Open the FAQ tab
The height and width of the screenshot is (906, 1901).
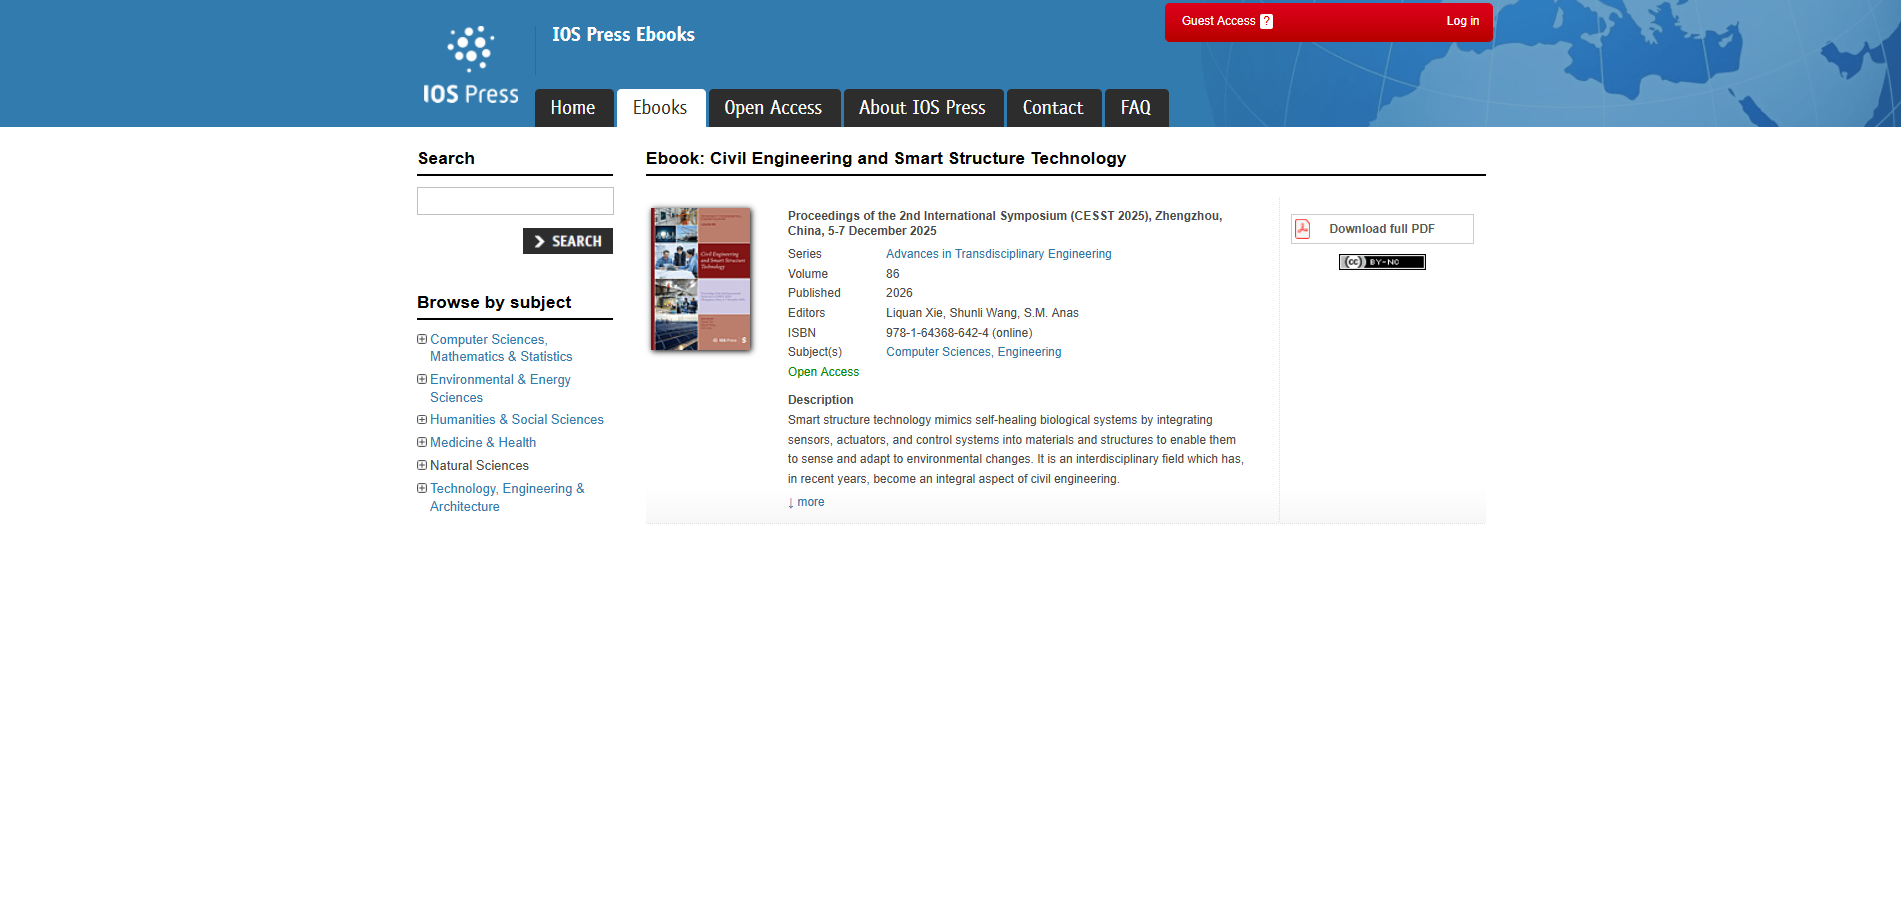point(1136,108)
